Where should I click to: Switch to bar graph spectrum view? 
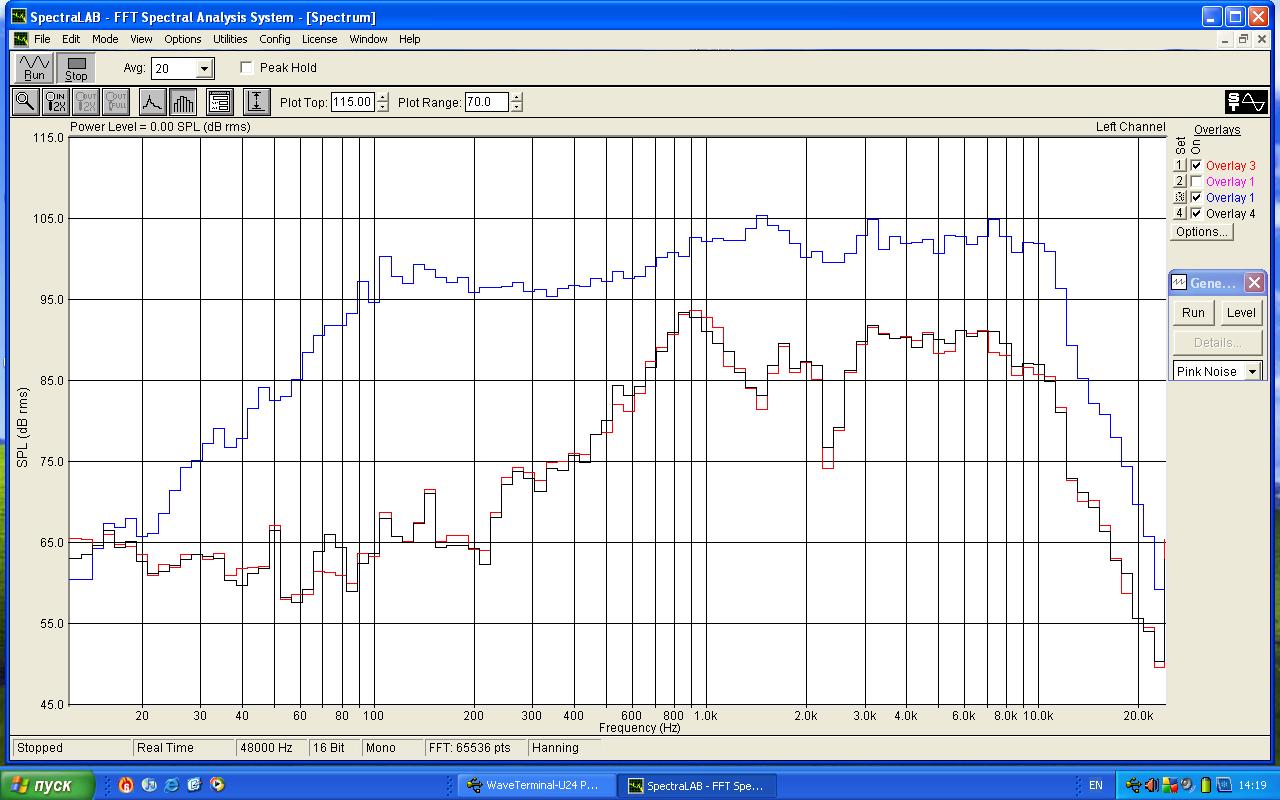click(182, 101)
